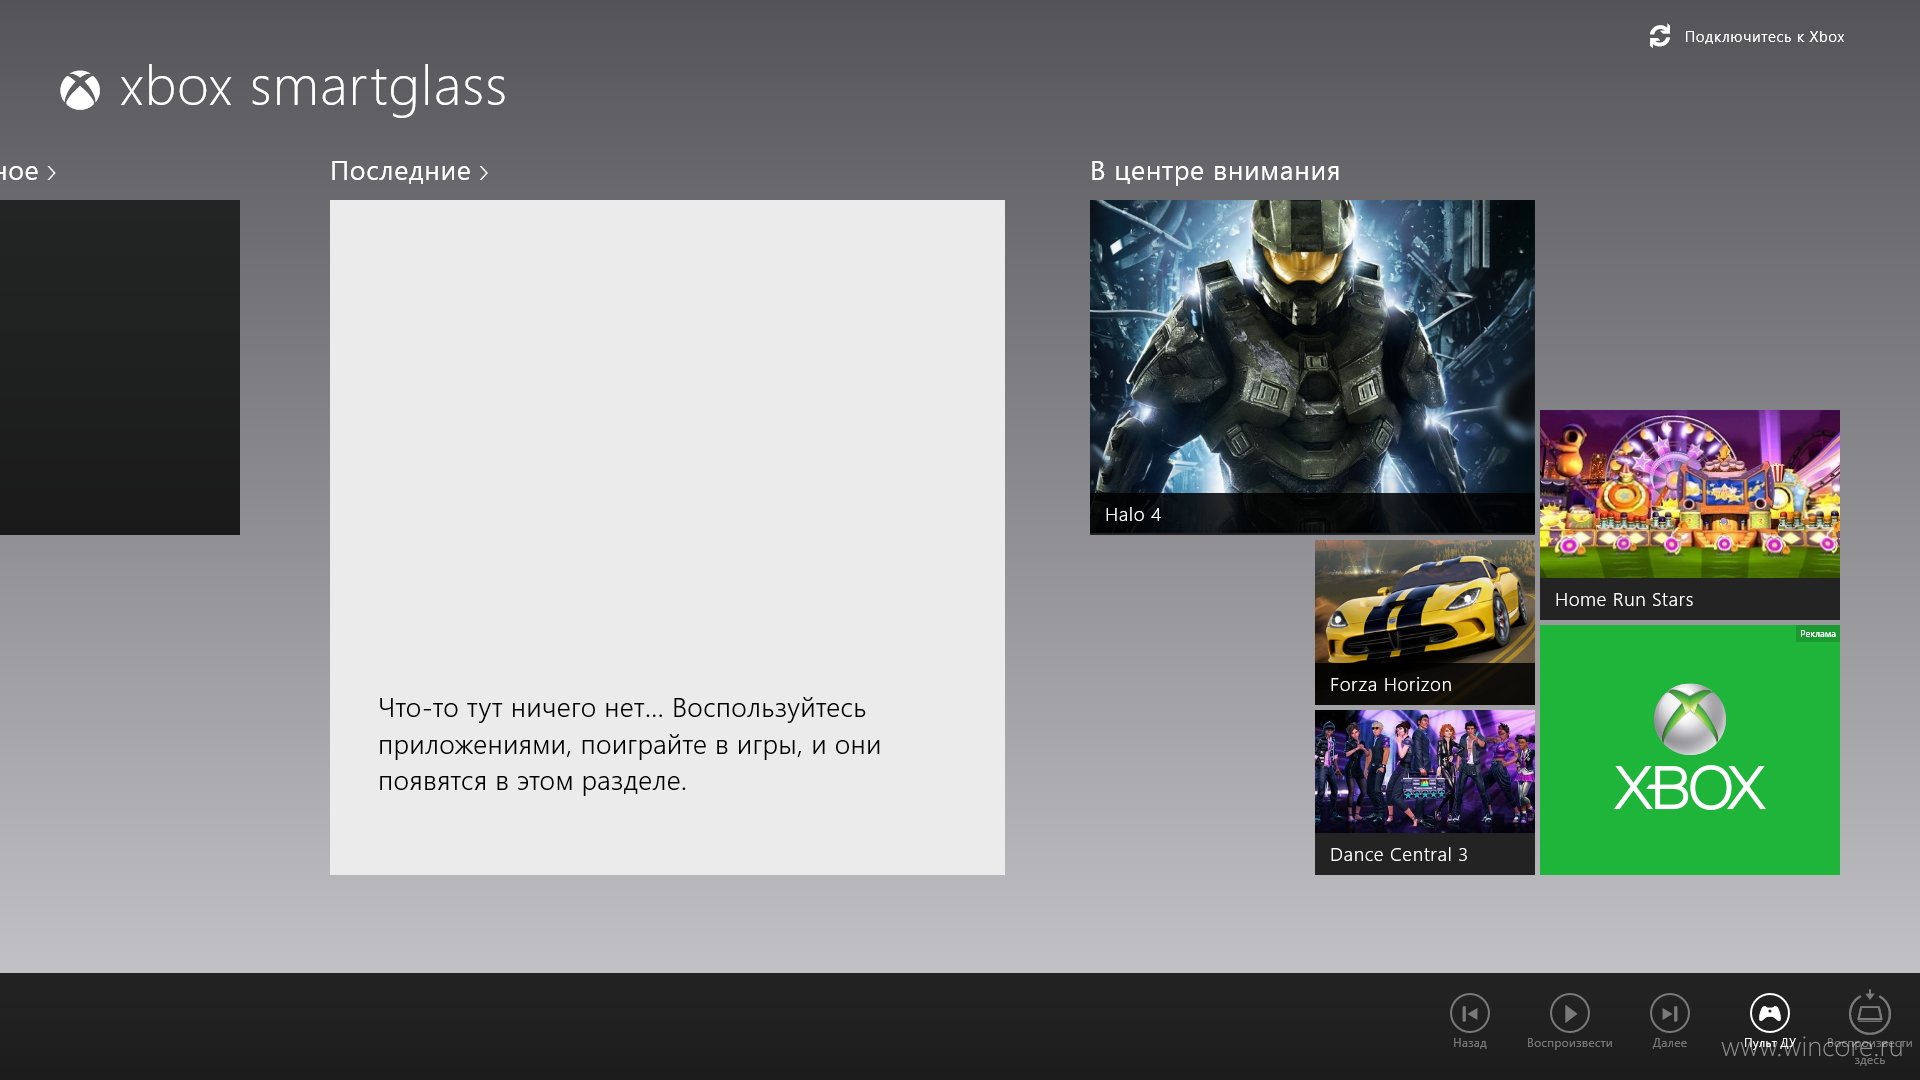Click the 'В центре внимания' section heading
This screenshot has width=1920, height=1080.
[x=1214, y=171]
